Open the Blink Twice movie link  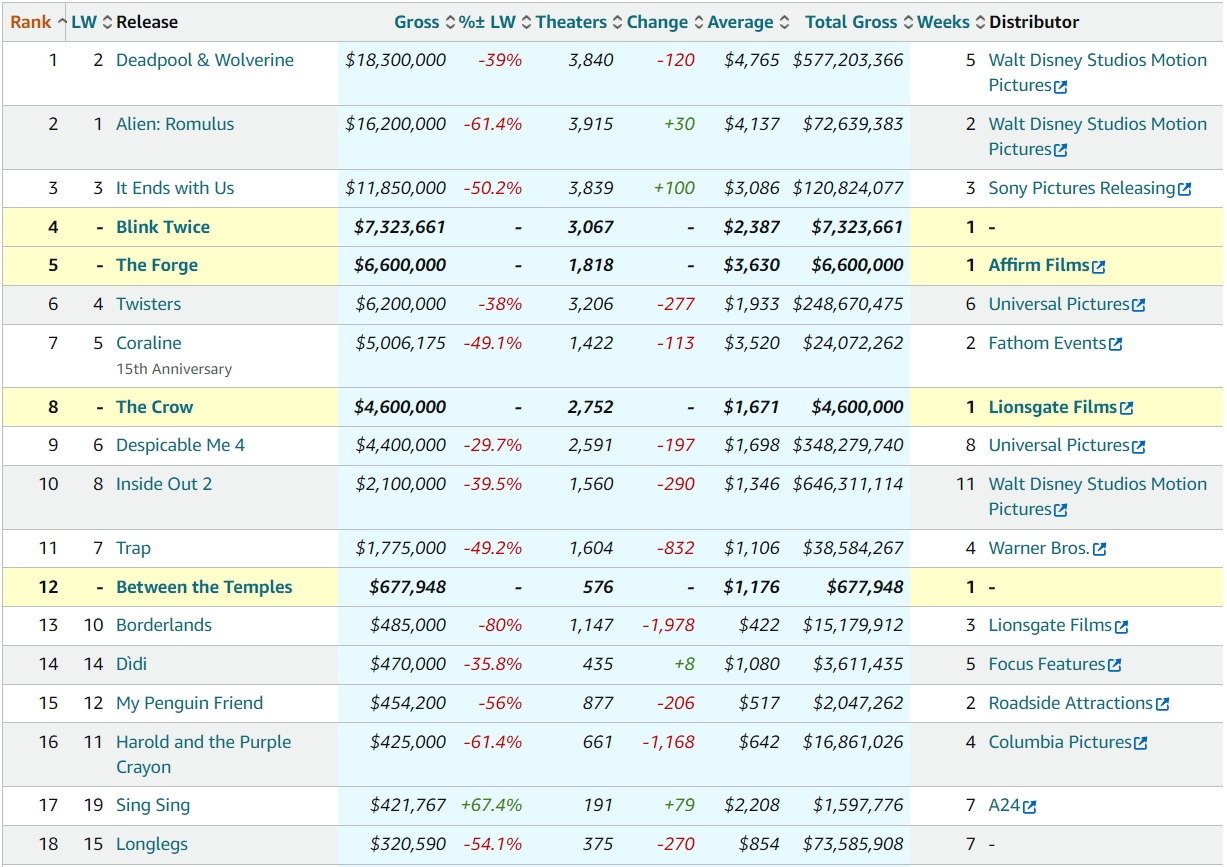163,227
